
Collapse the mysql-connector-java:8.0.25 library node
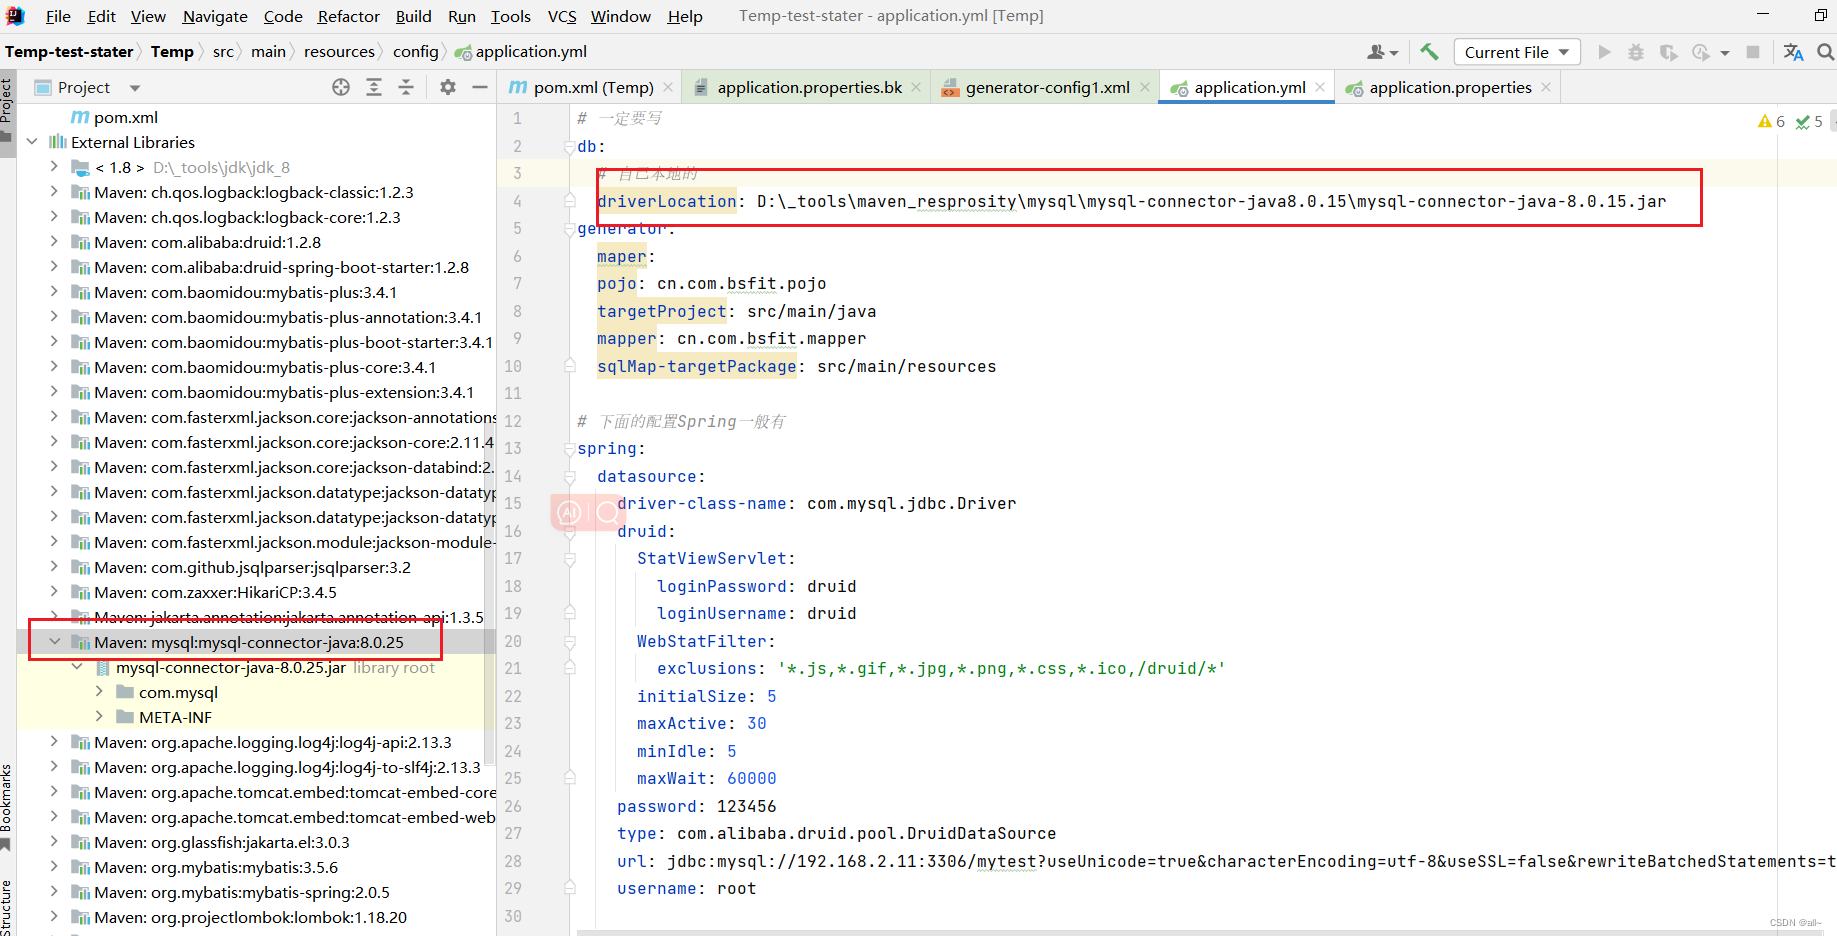[x=55, y=641]
